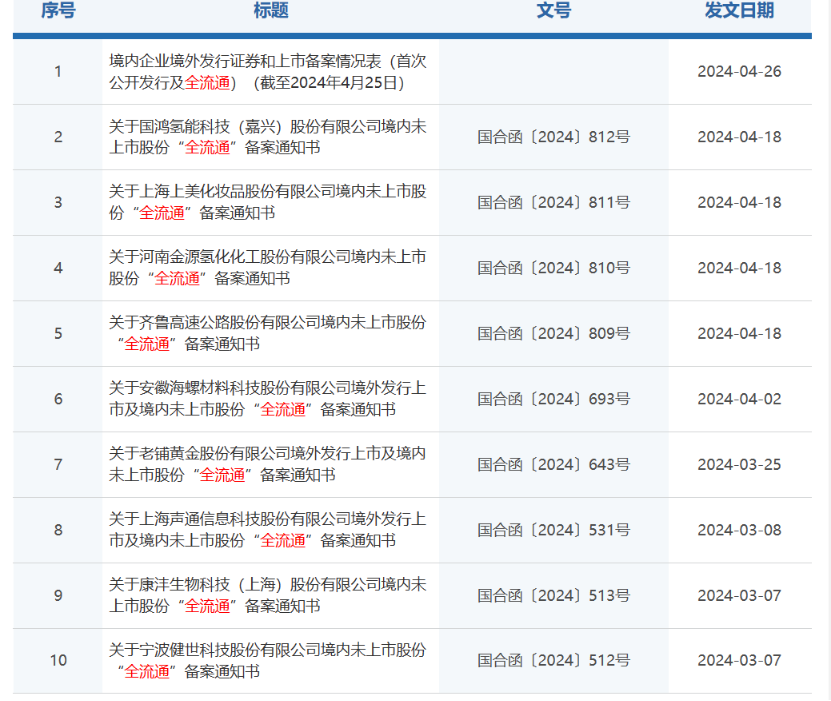Viewport: 831px width, 701px height.
Task: Select document number 国合函〔2024〕812号
Action: pyautogui.click(x=554, y=137)
